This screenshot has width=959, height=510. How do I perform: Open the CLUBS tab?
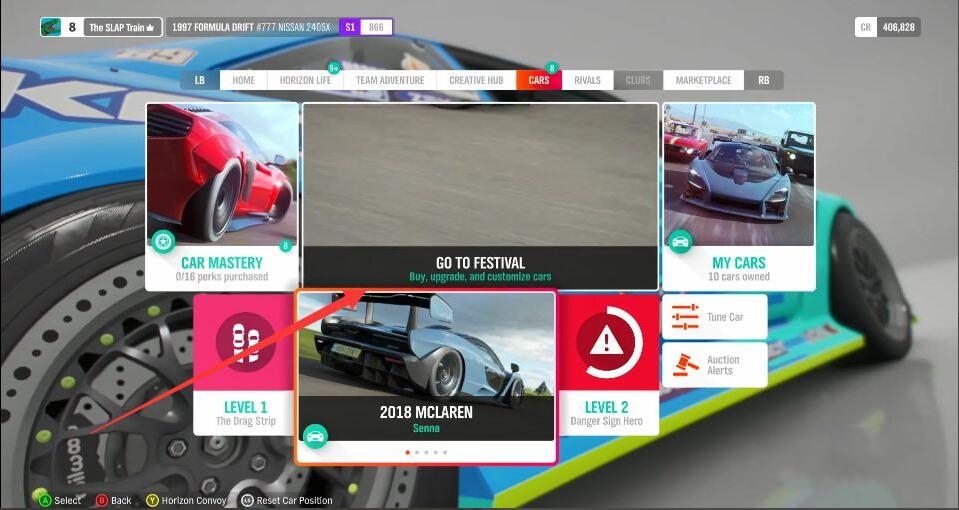coord(638,80)
